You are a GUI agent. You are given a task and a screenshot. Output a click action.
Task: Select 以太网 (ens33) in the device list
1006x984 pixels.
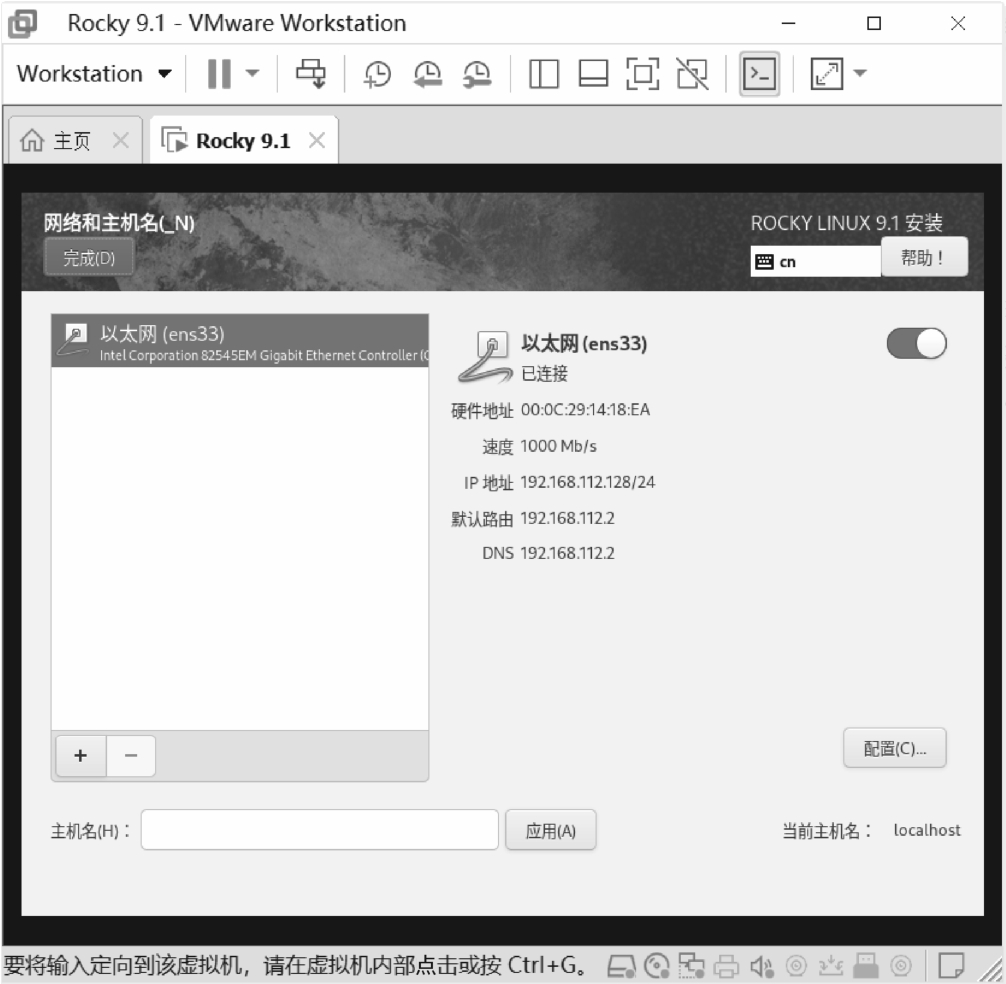[240, 341]
